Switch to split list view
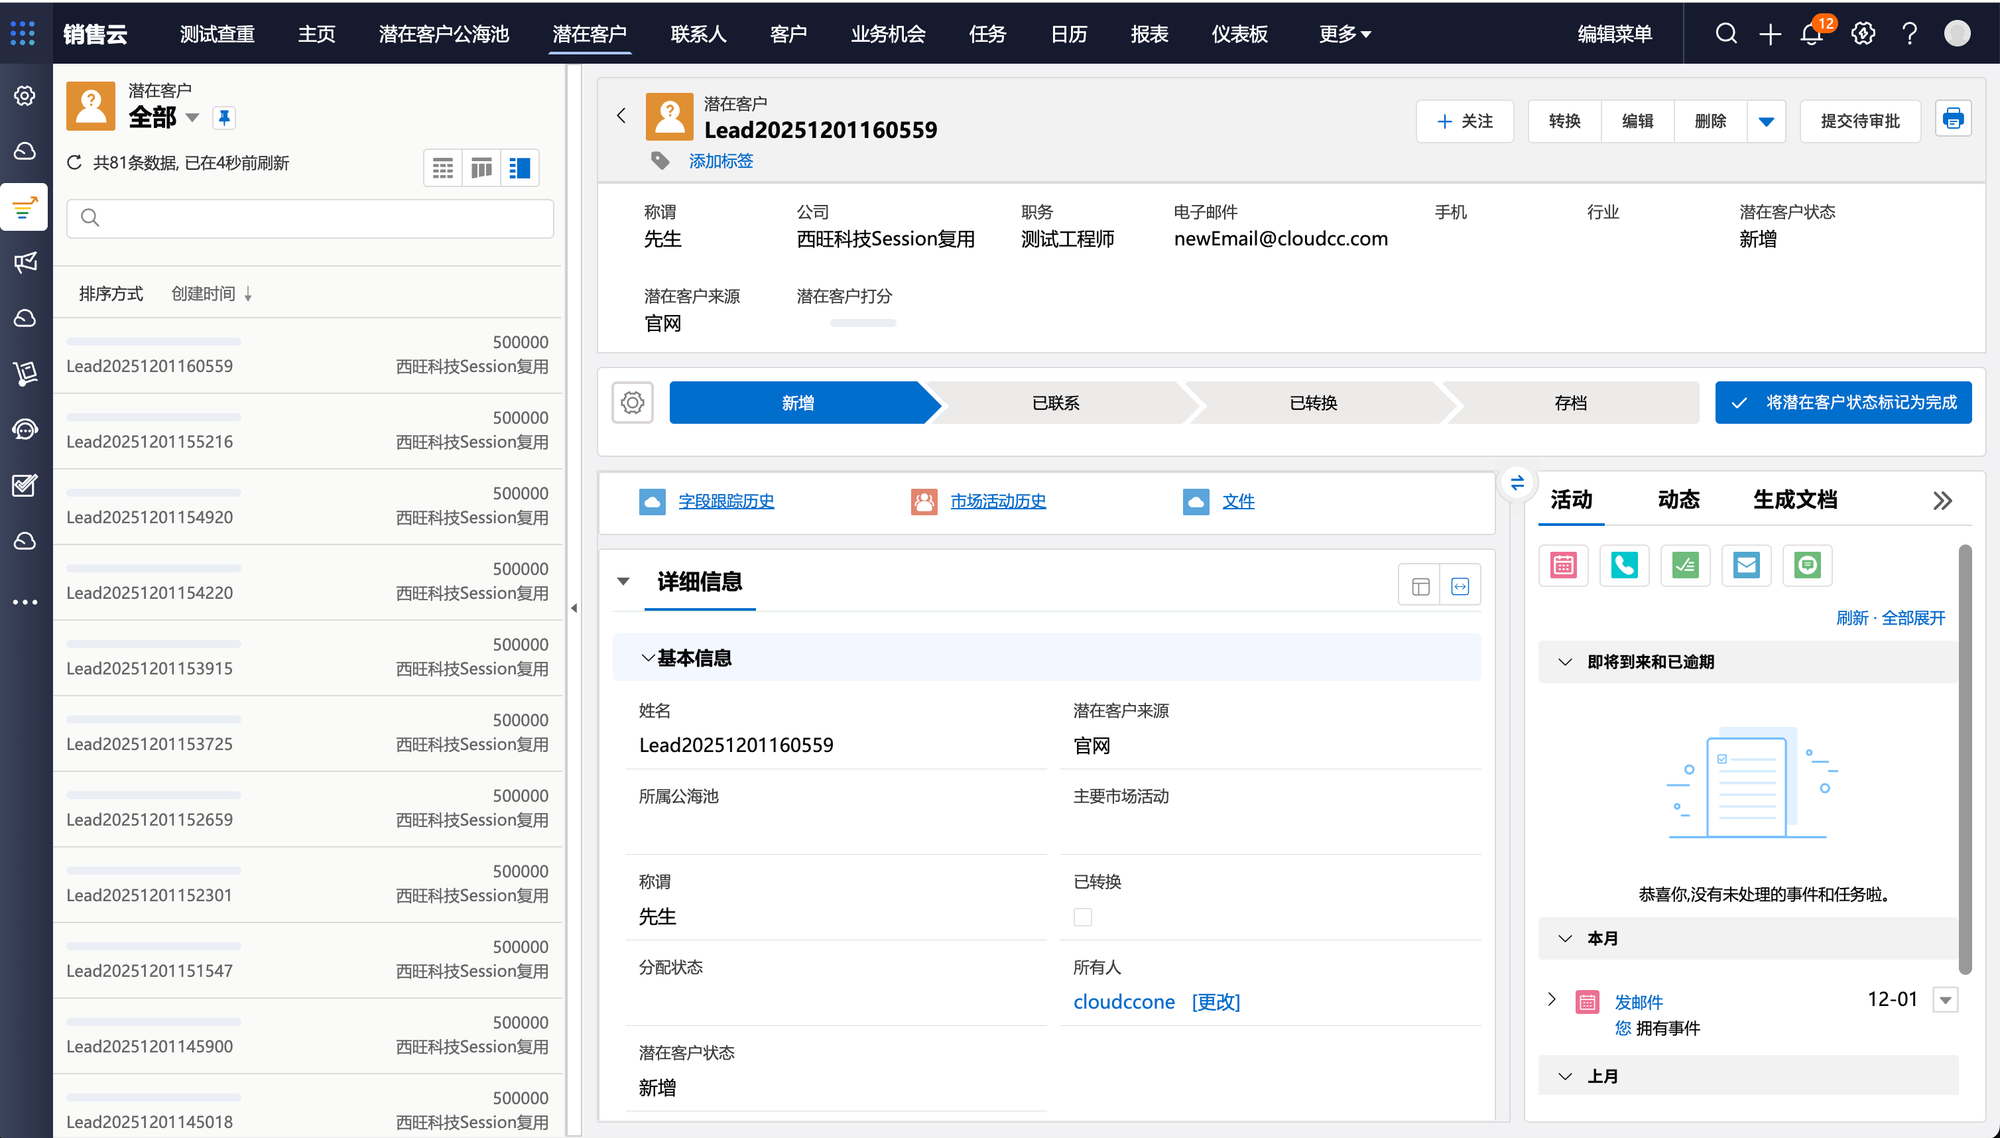The image size is (2000, 1138). (520, 168)
